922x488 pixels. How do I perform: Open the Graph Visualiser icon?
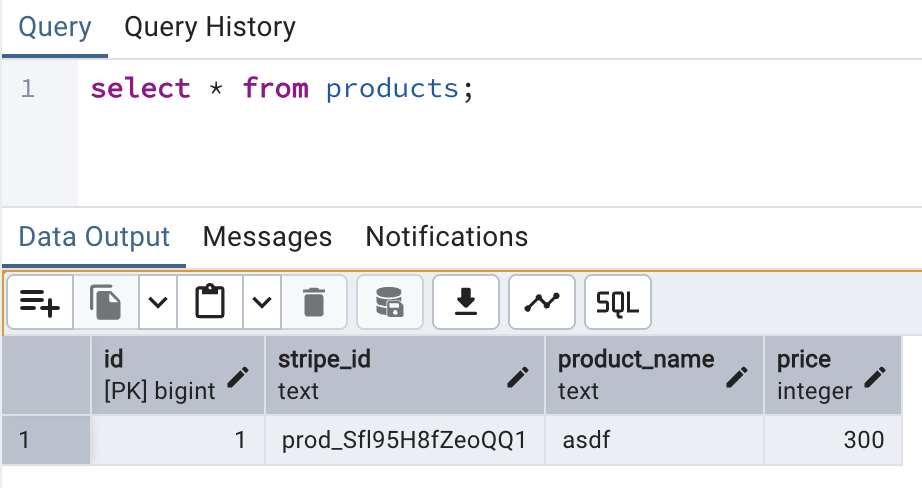click(x=541, y=302)
